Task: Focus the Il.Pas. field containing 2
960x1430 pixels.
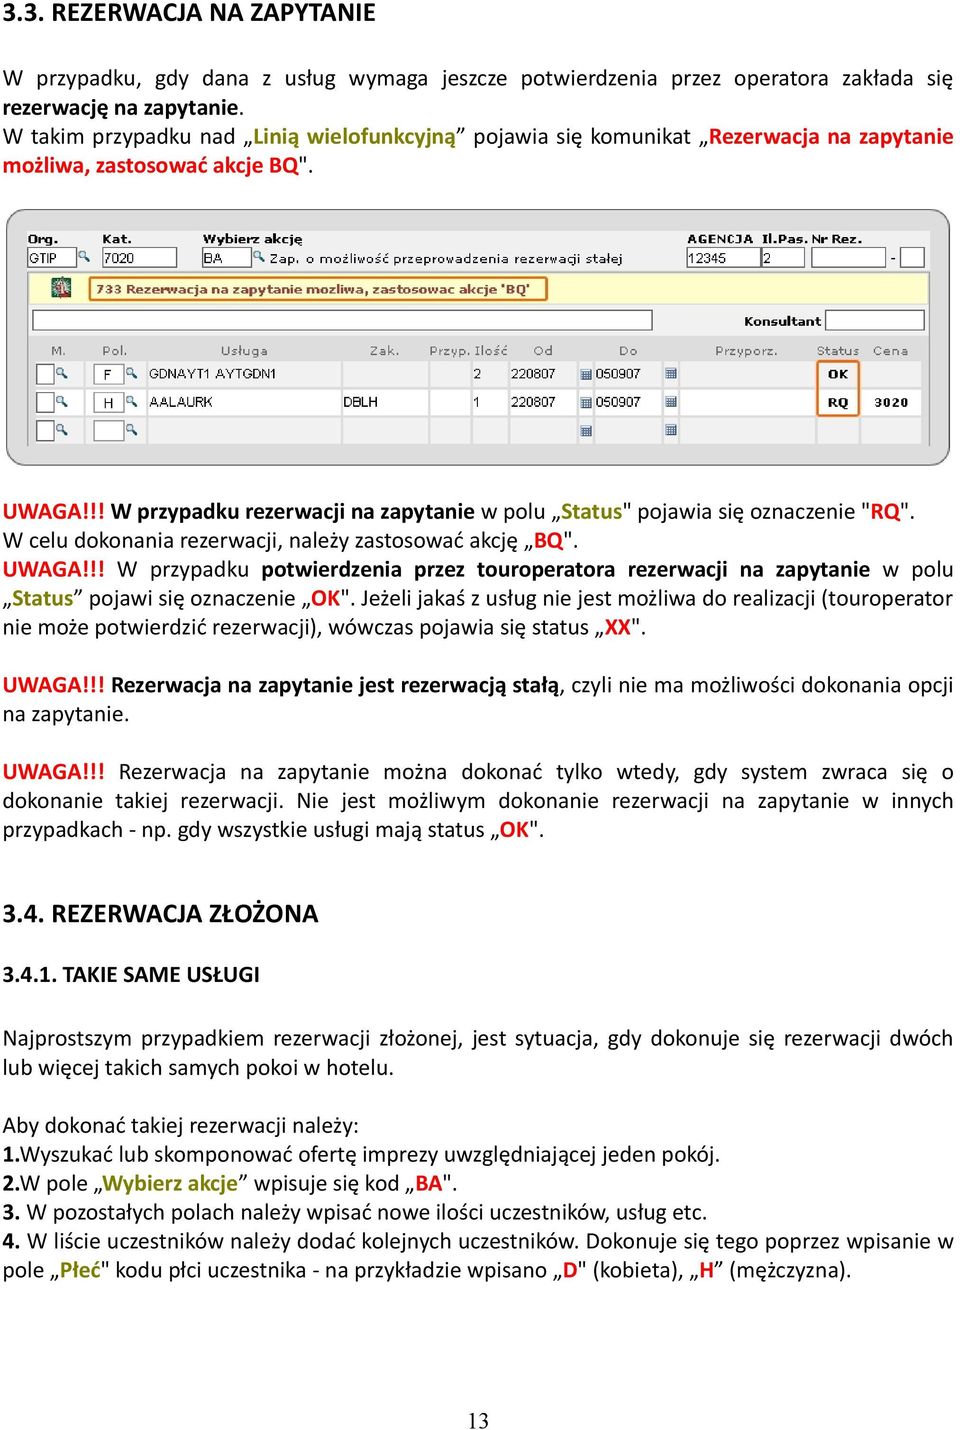Action: pyautogui.click(x=783, y=258)
